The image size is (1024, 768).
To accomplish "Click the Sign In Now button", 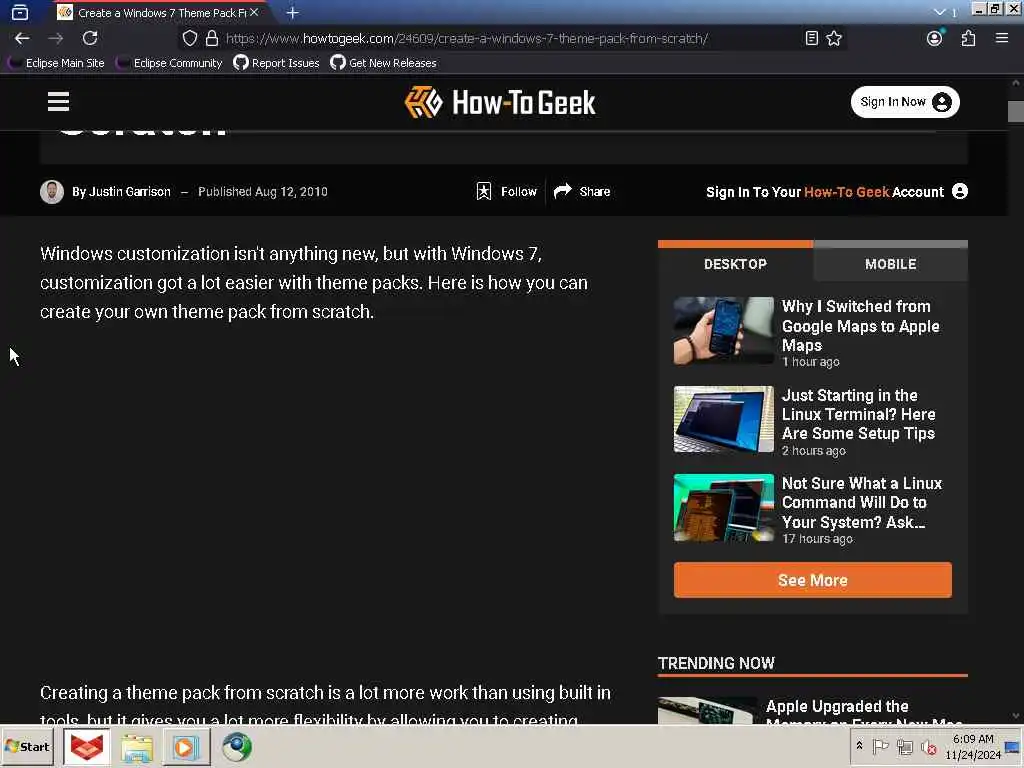I will pos(905,102).
